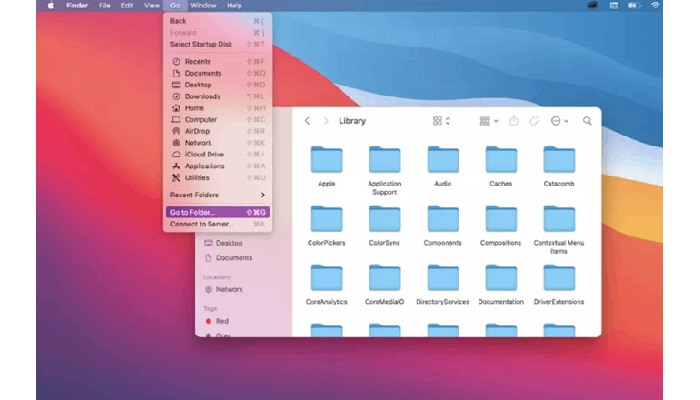Open the More actions ellipsis dropdown
This screenshot has height=400, width=700.
(559, 121)
